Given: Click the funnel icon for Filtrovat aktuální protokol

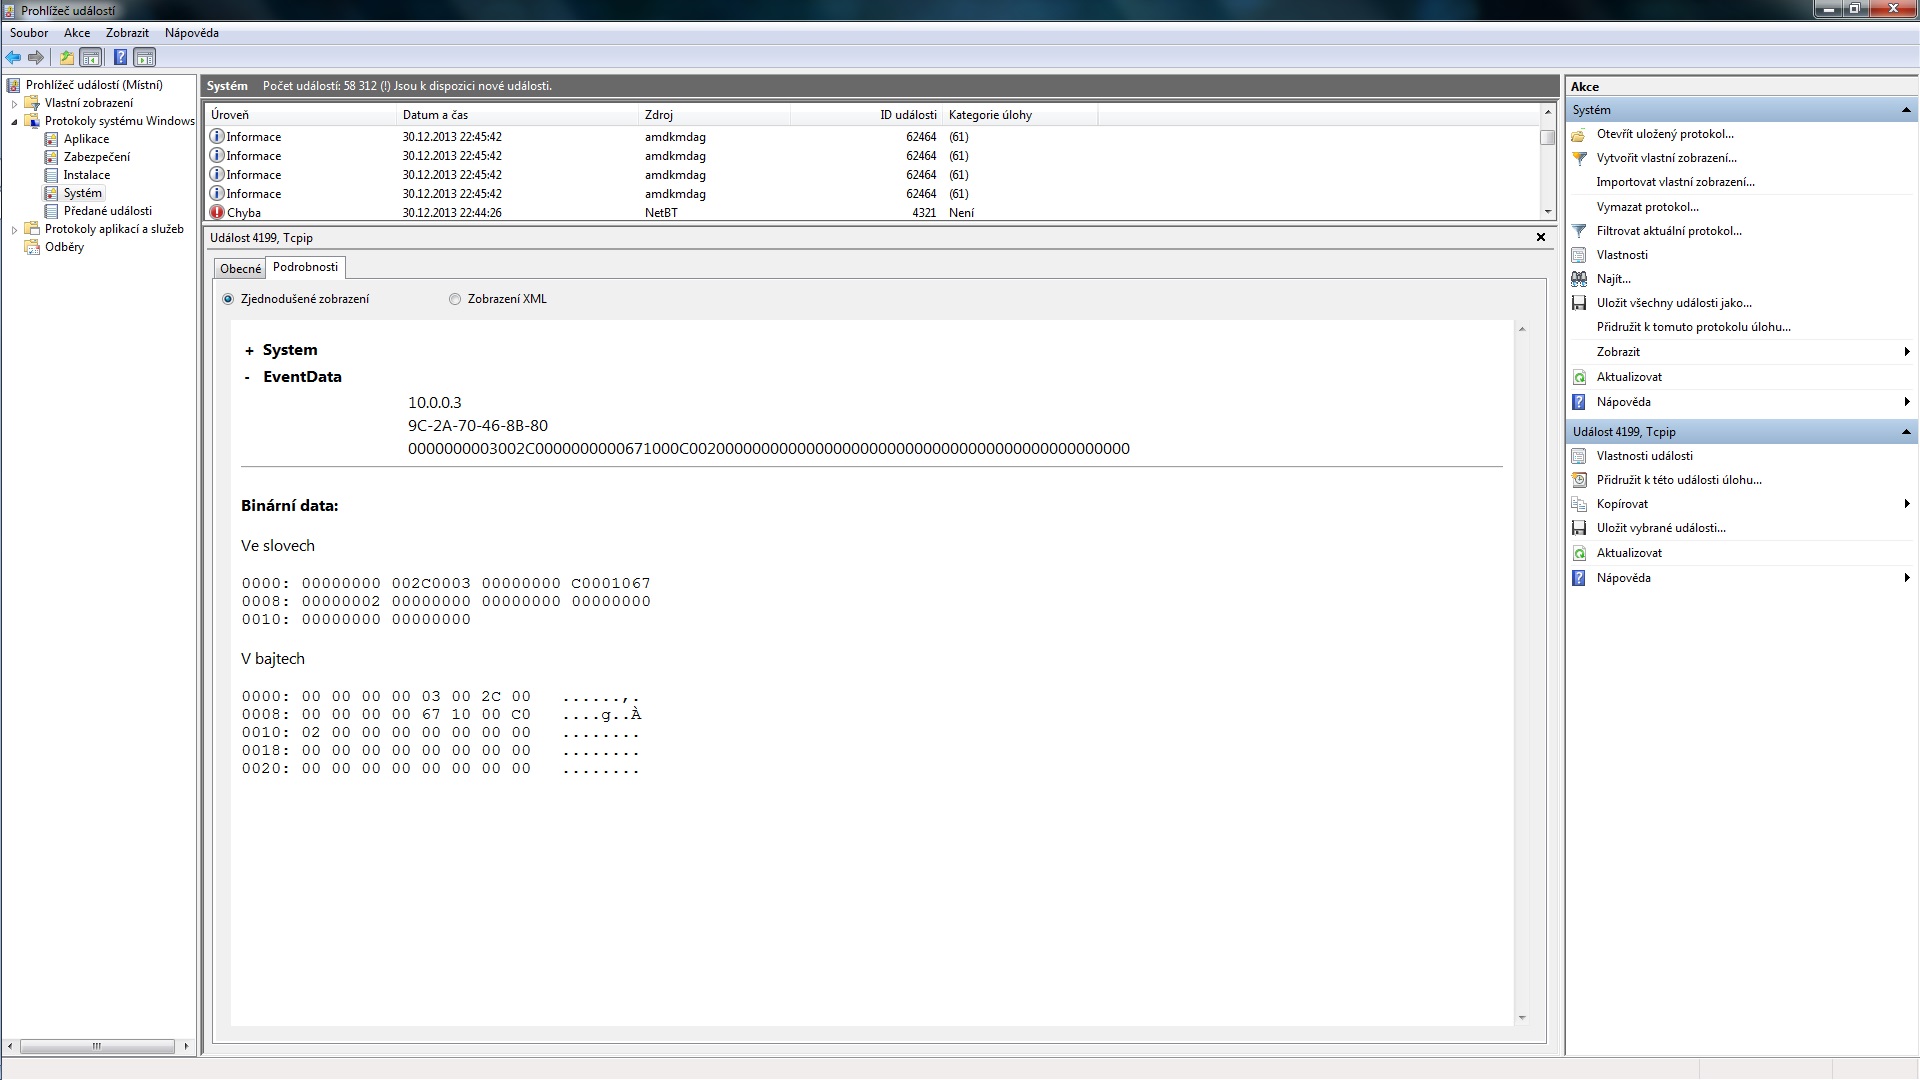Looking at the screenshot, I should coord(1579,231).
